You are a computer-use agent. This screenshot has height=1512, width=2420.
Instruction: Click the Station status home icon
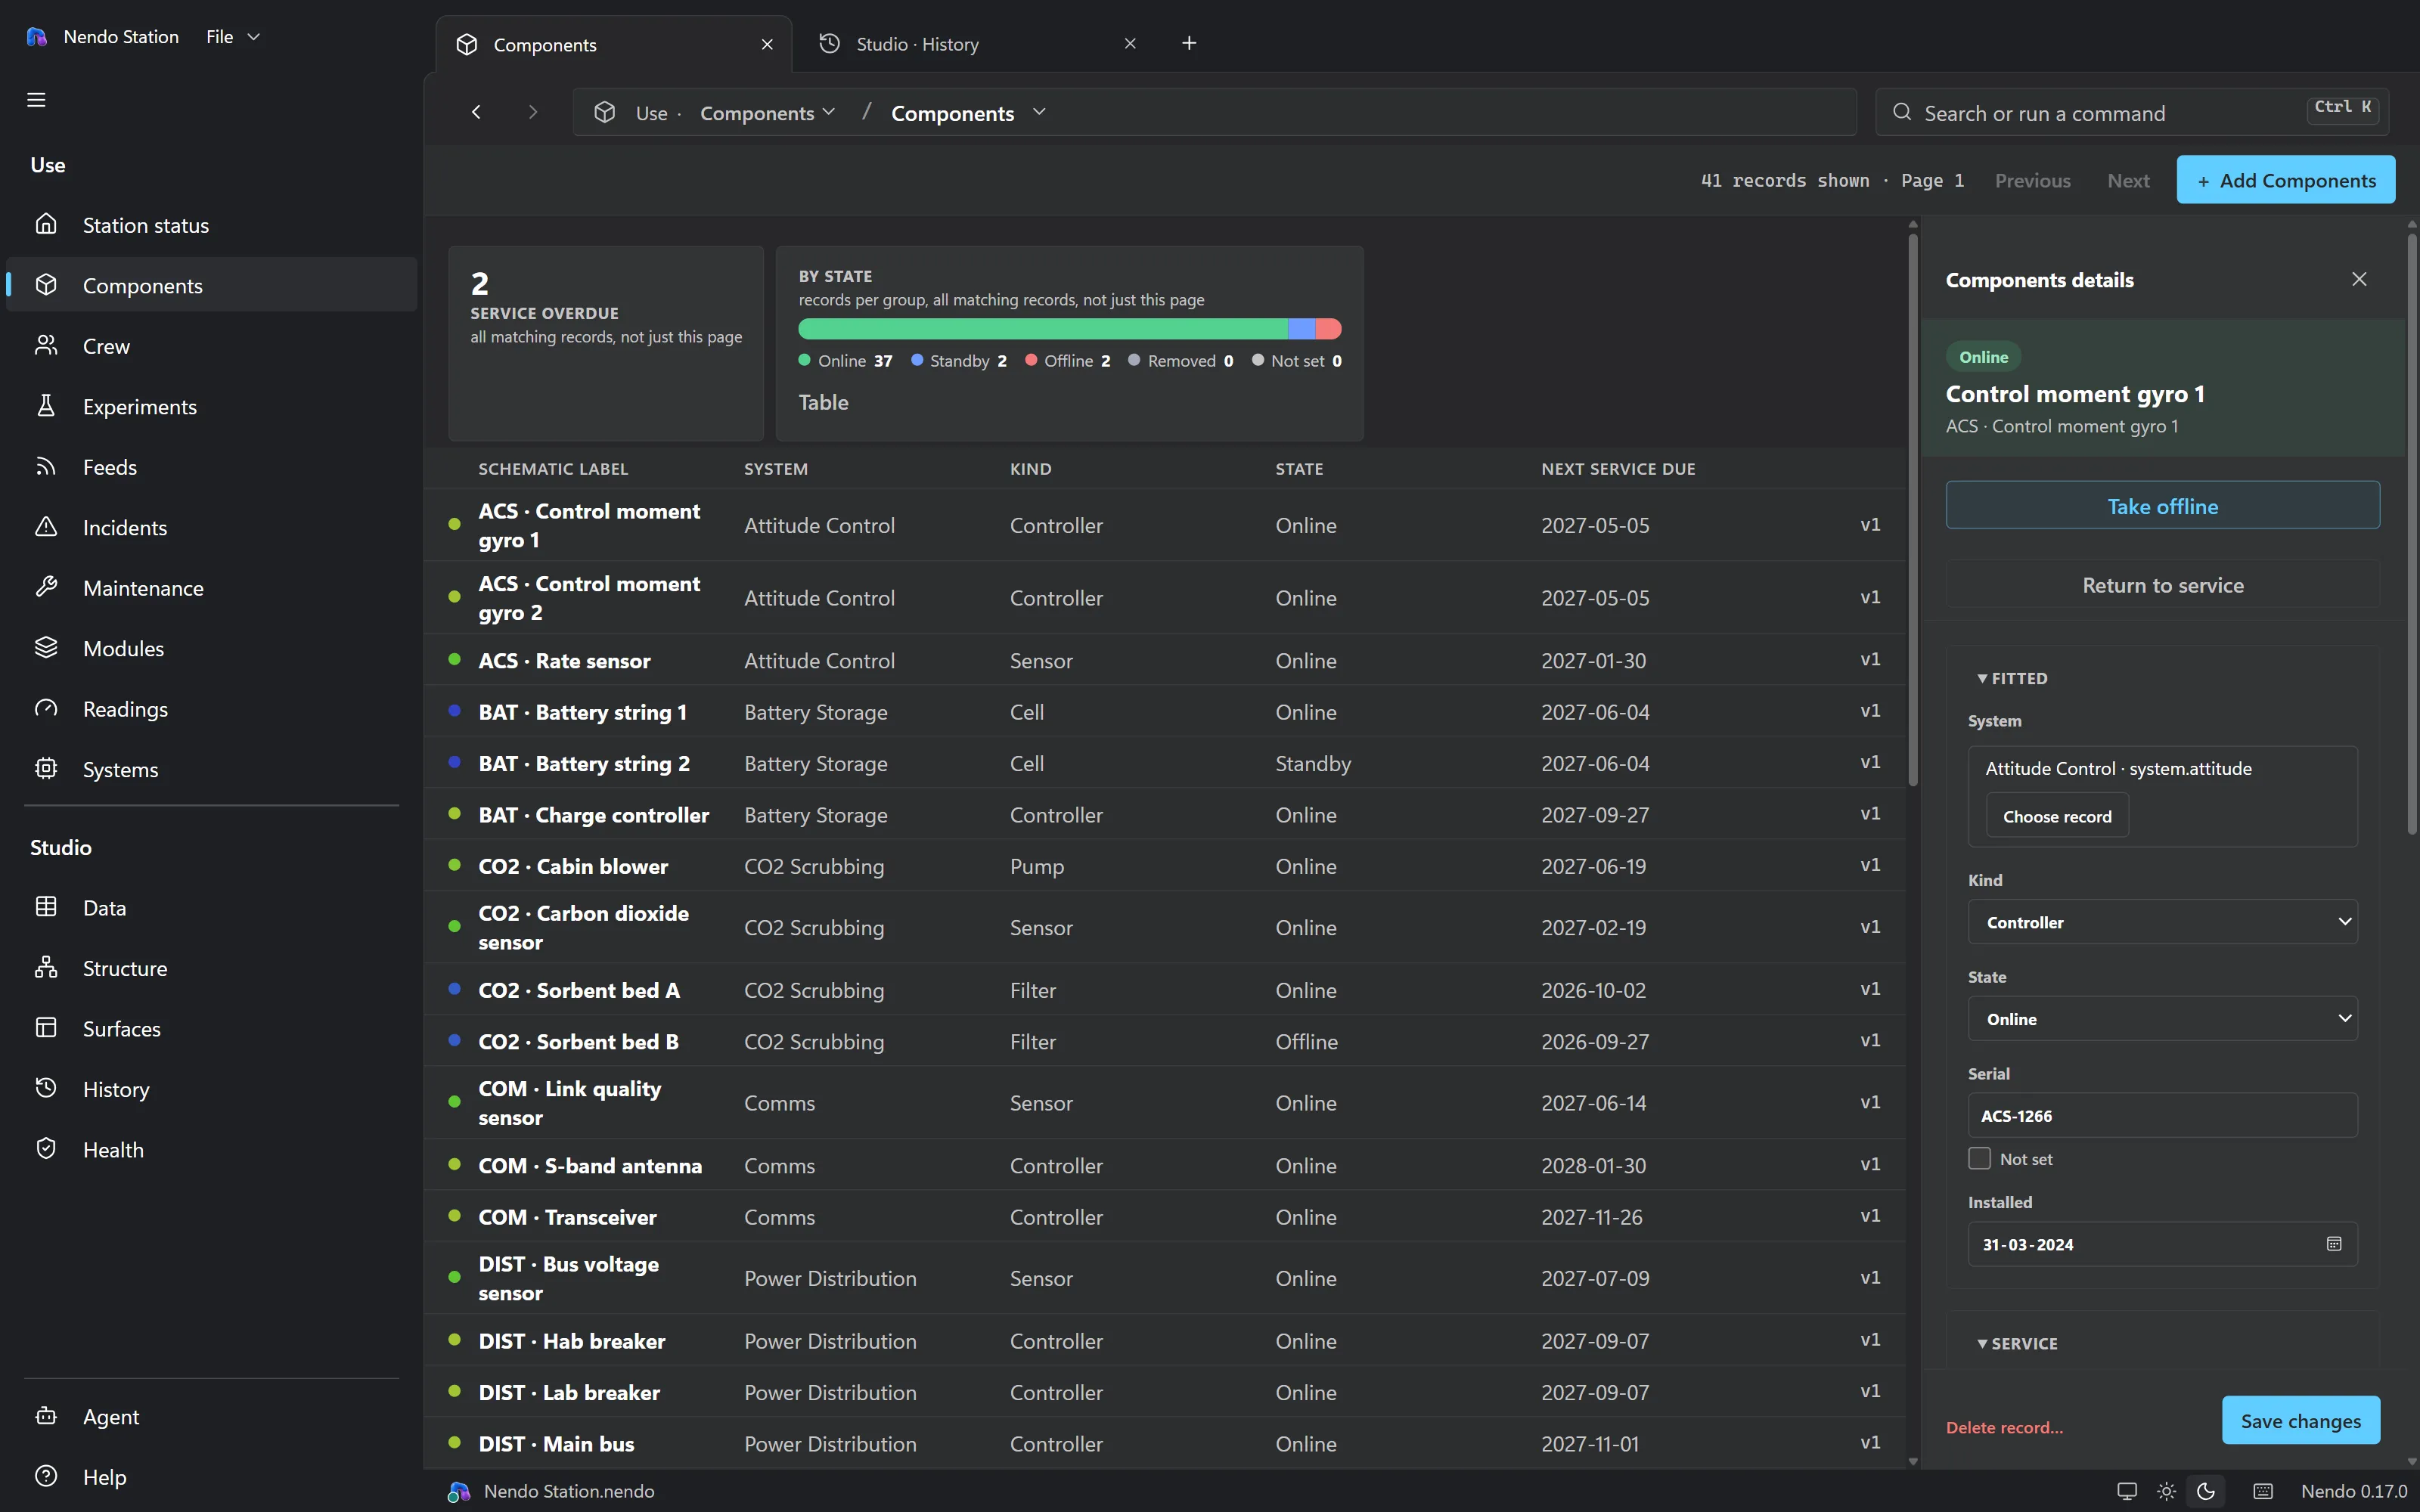coord(46,224)
